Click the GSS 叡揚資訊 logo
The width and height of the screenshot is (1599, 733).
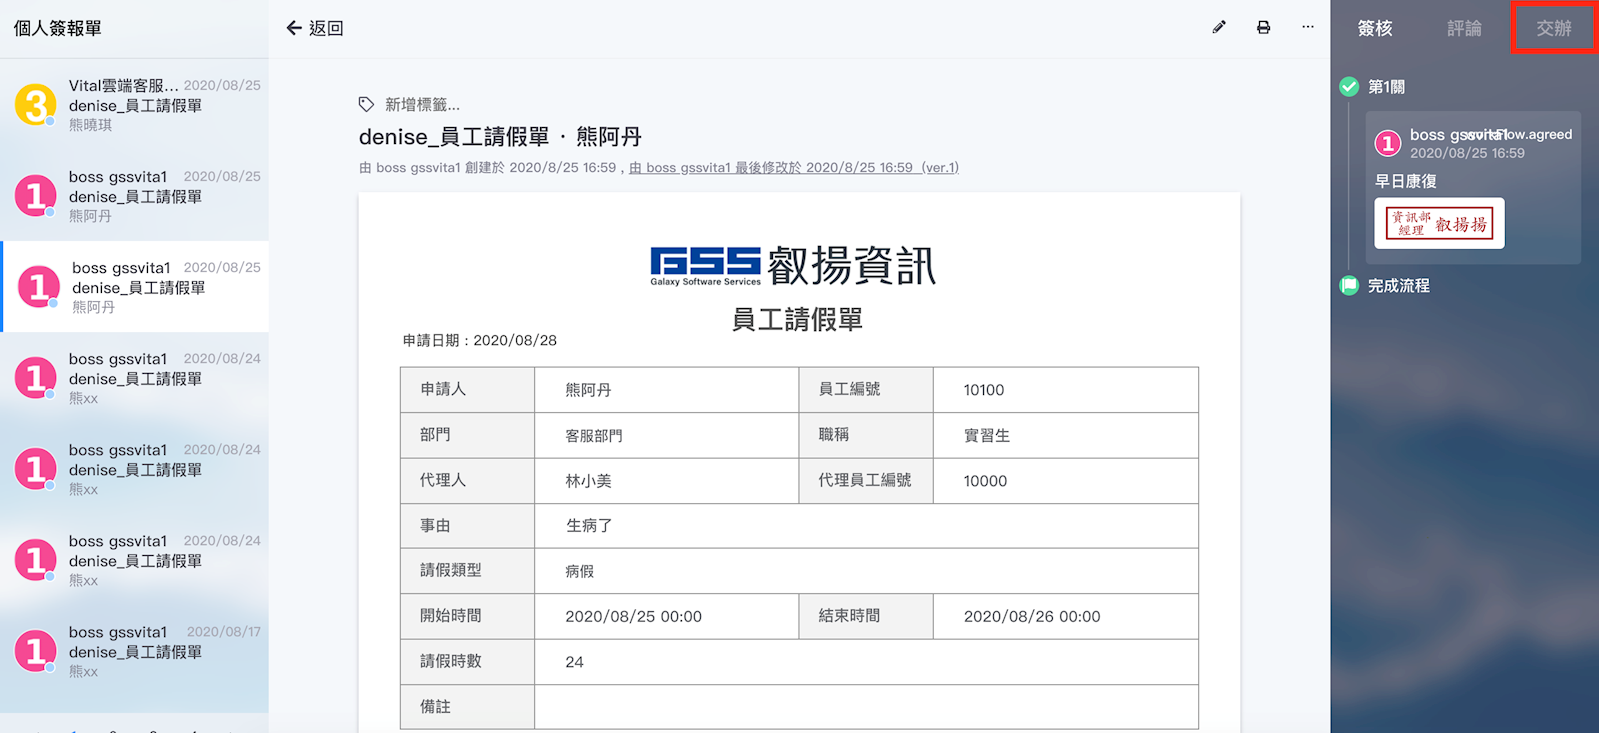(x=793, y=266)
